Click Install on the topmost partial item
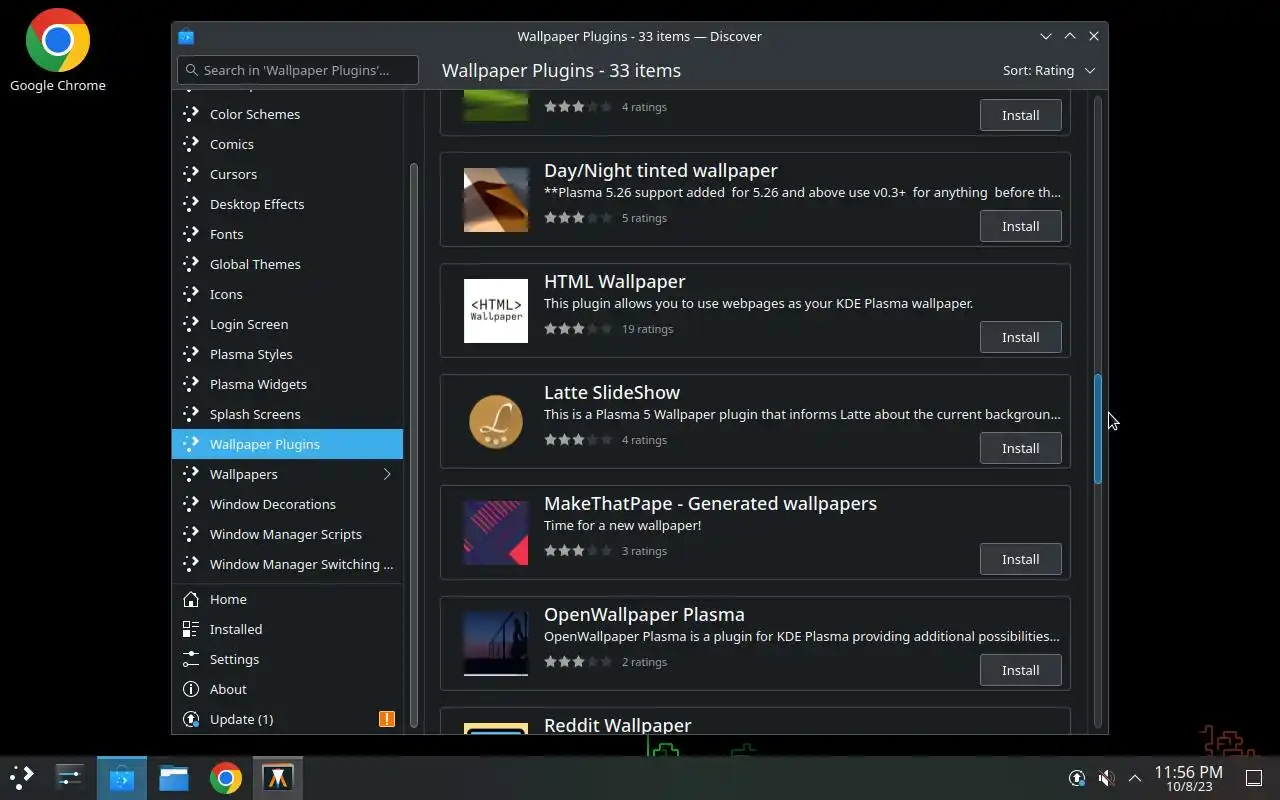 1020,115
